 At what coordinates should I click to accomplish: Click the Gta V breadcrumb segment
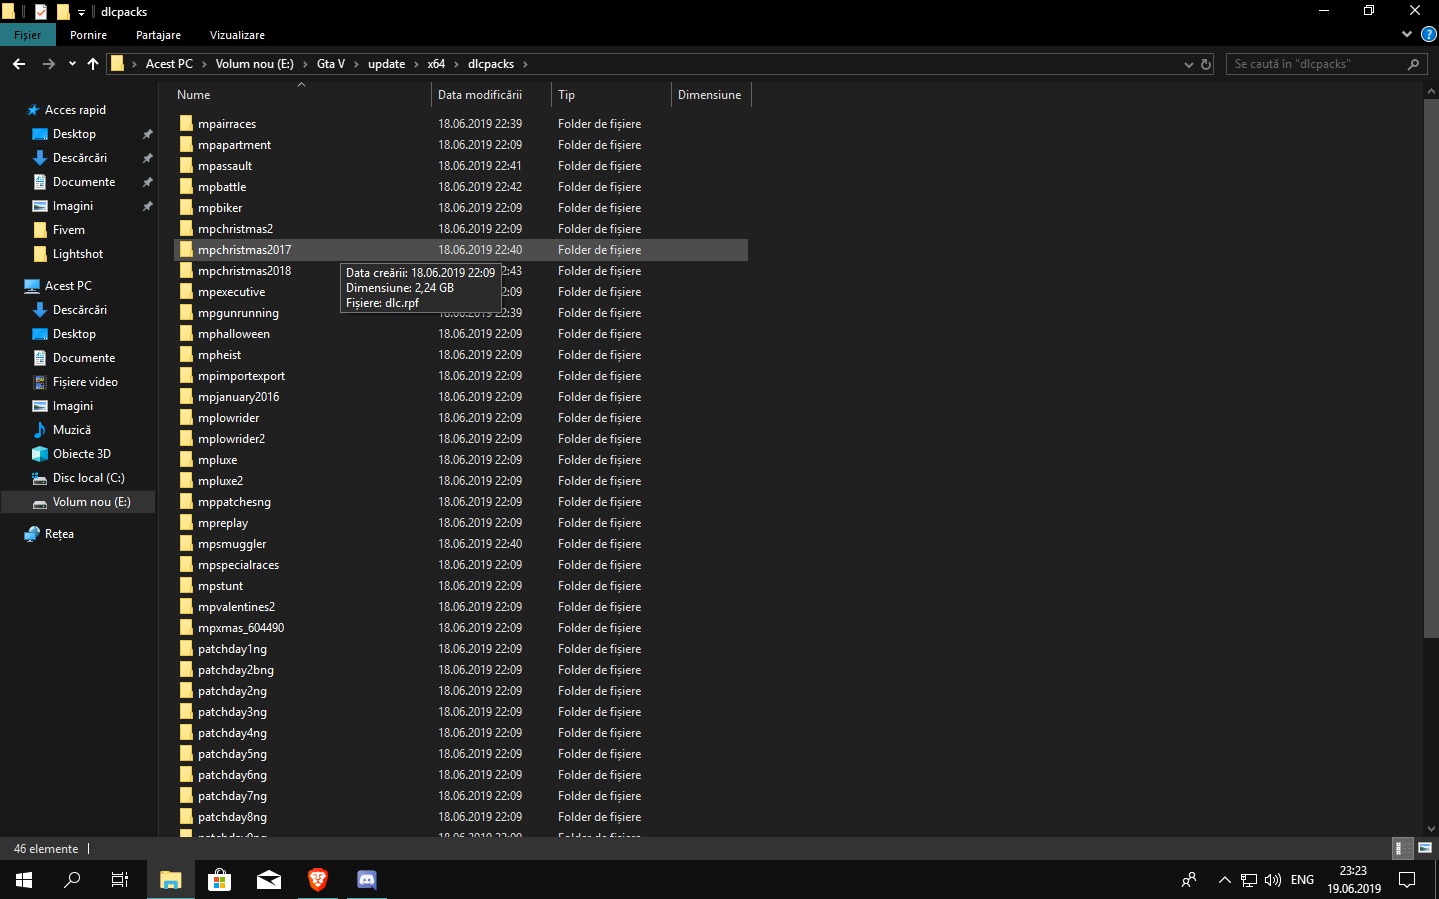[x=331, y=64]
